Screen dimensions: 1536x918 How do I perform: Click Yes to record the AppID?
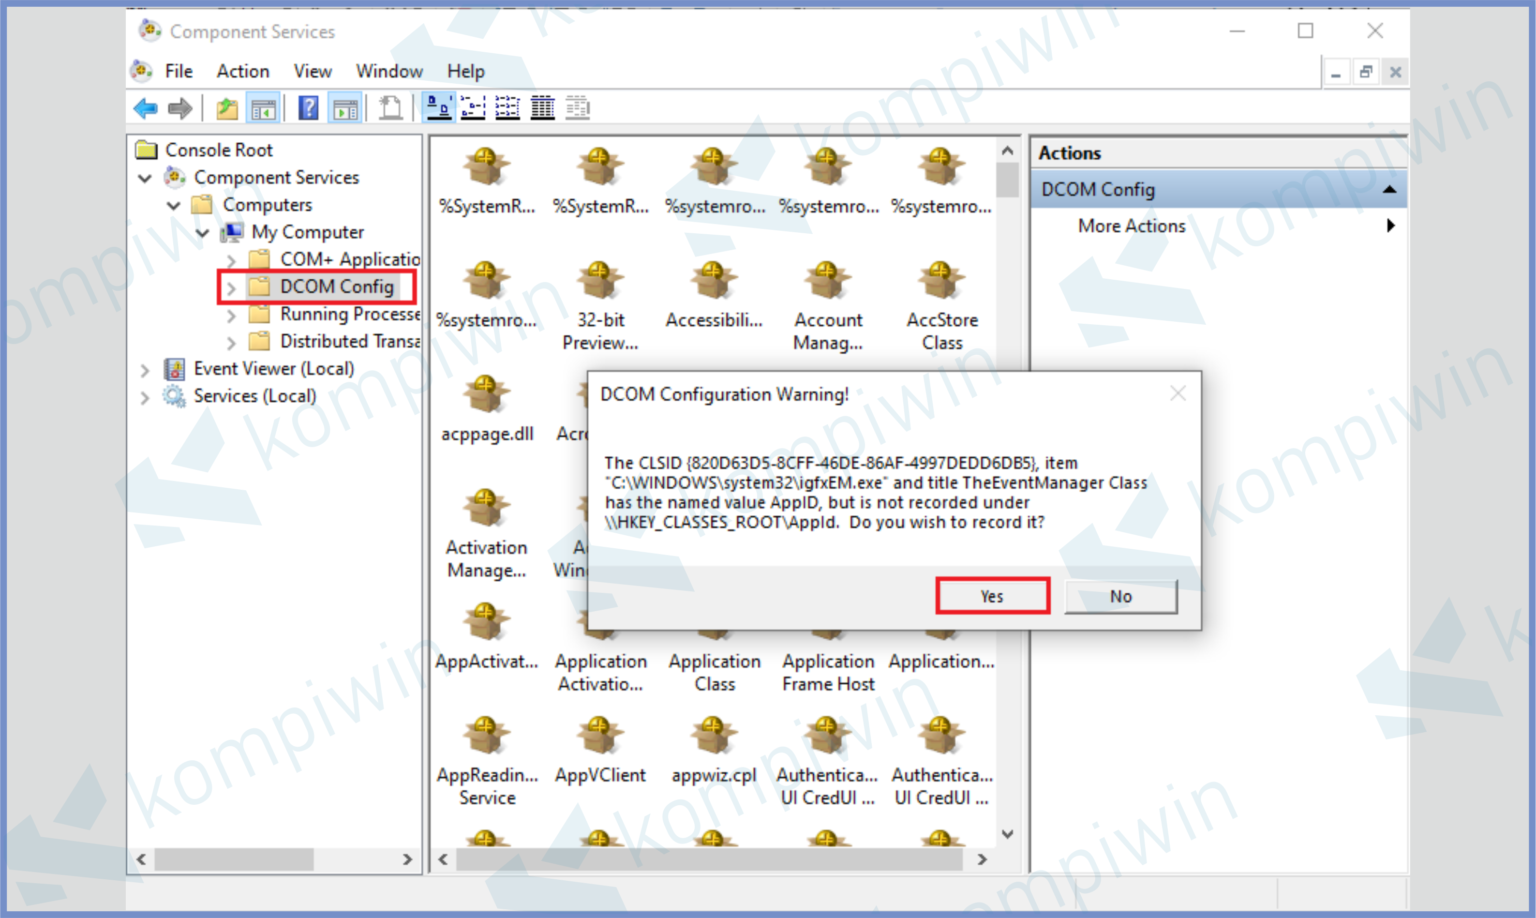coord(991,595)
